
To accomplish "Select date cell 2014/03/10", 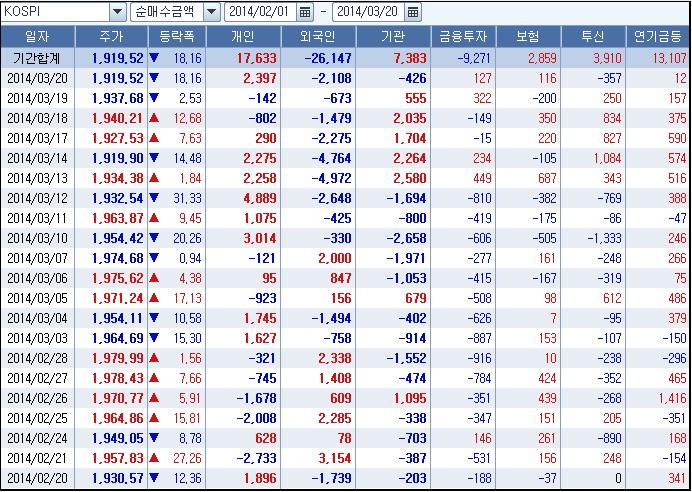I will (x=38, y=238).
